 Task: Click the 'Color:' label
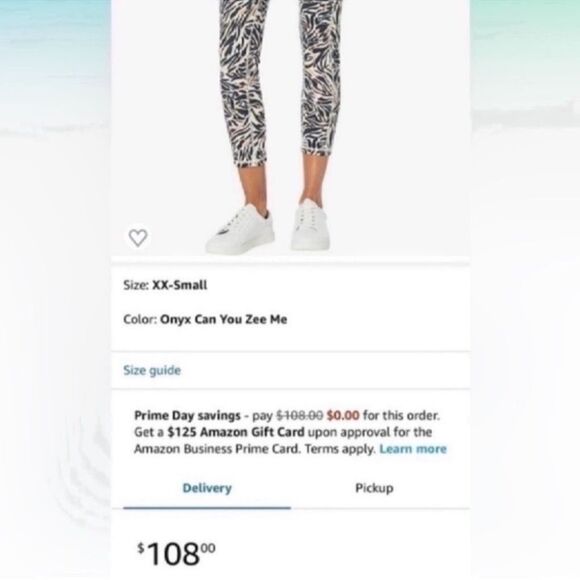tap(141, 319)
